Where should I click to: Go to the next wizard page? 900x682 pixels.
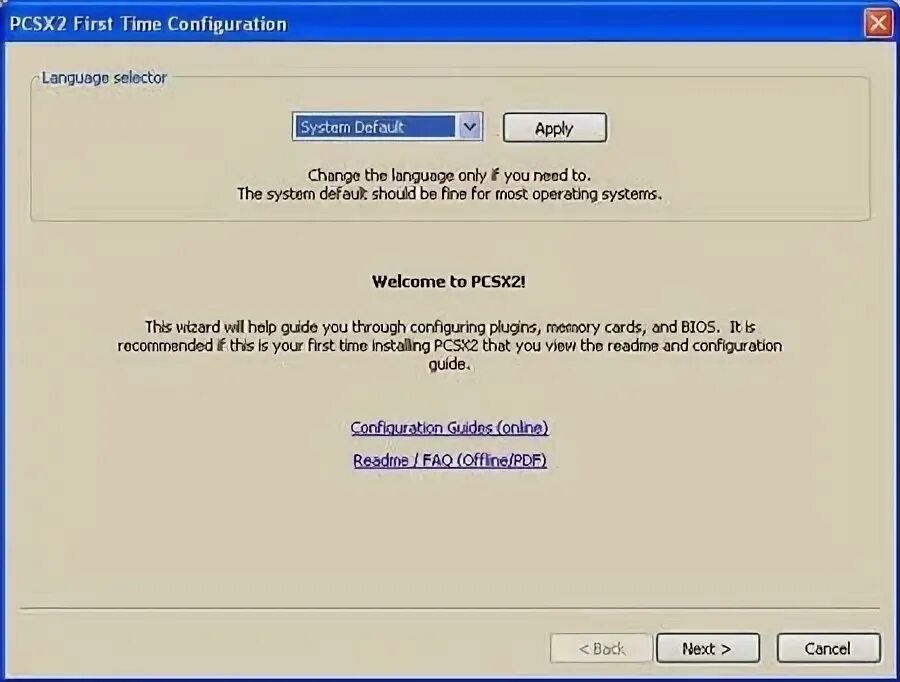coord(708,648)
